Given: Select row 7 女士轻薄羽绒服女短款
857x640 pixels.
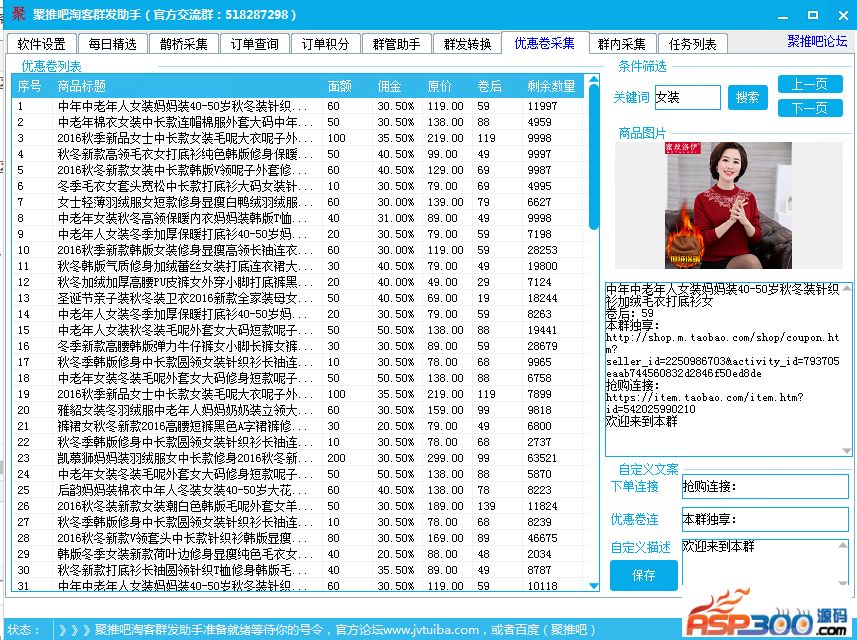Looking at the screenshot, I should click(298, 202).
